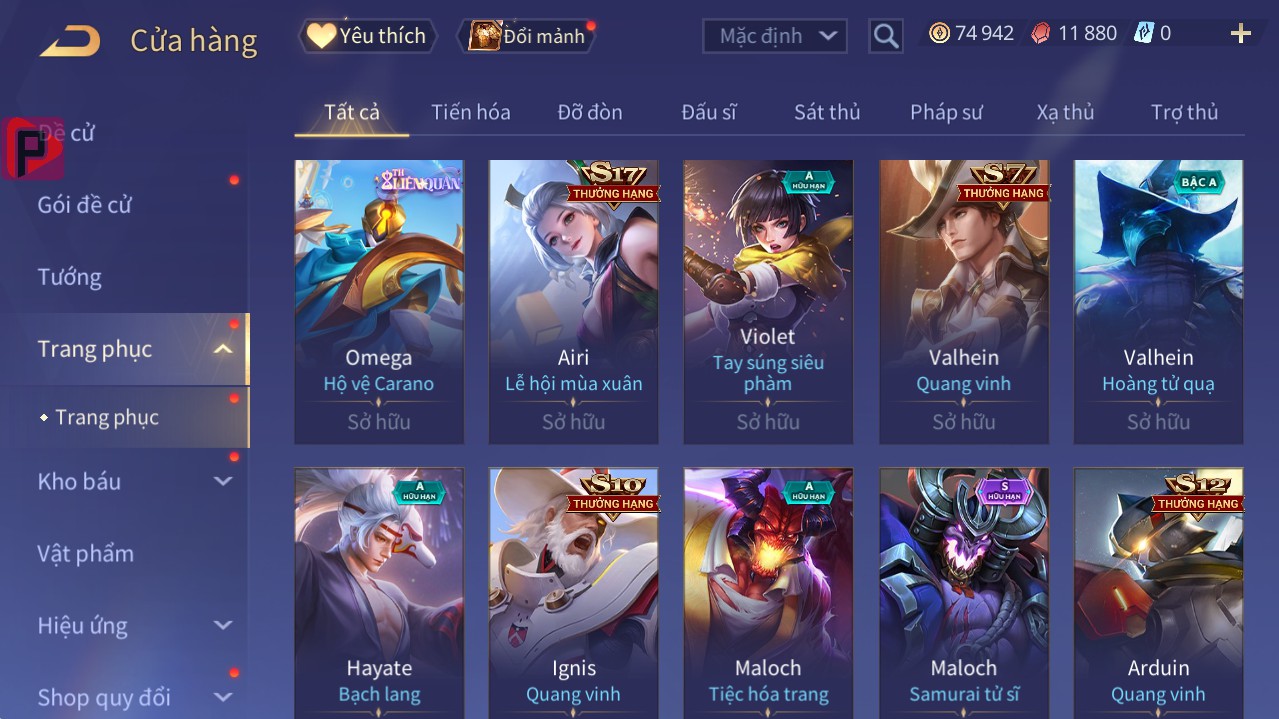Tap the golden back arrow icon
Screen dimensions: 1279x719
point(70,41)
